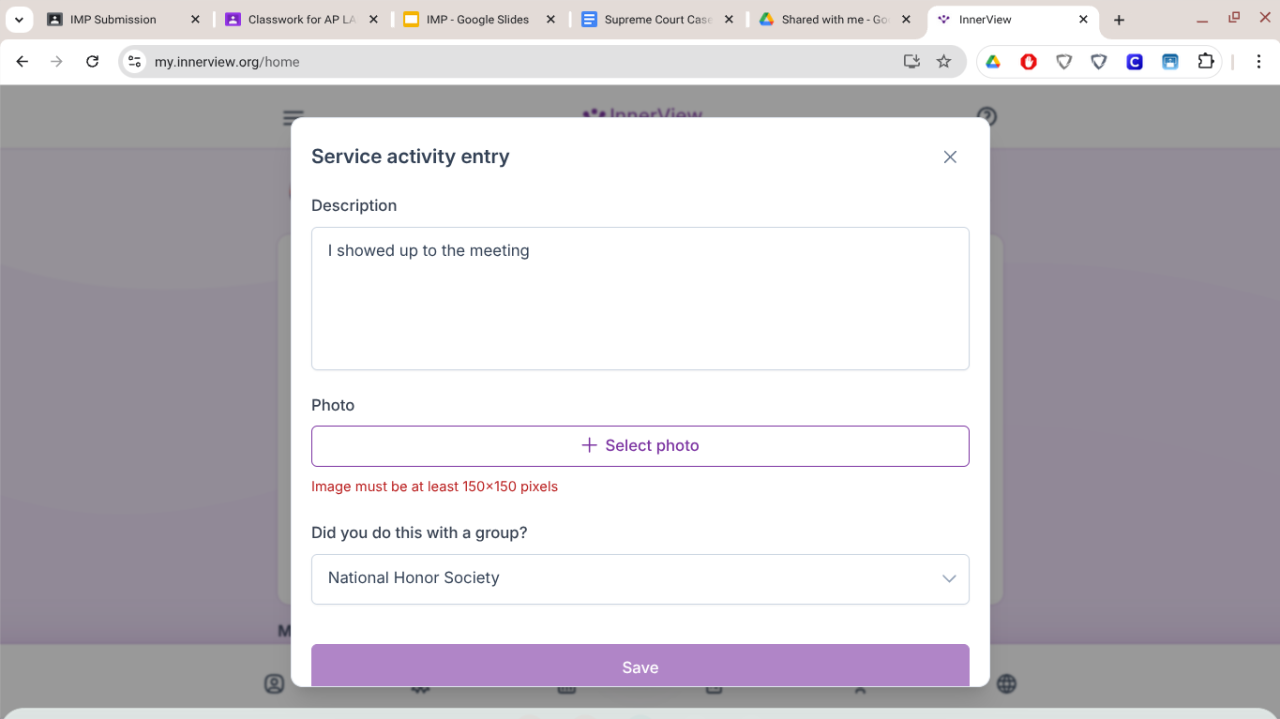Viewport: 1280px width, 719px height.
Task: Open the Chrome three-dot menu
Action: 1259,62
